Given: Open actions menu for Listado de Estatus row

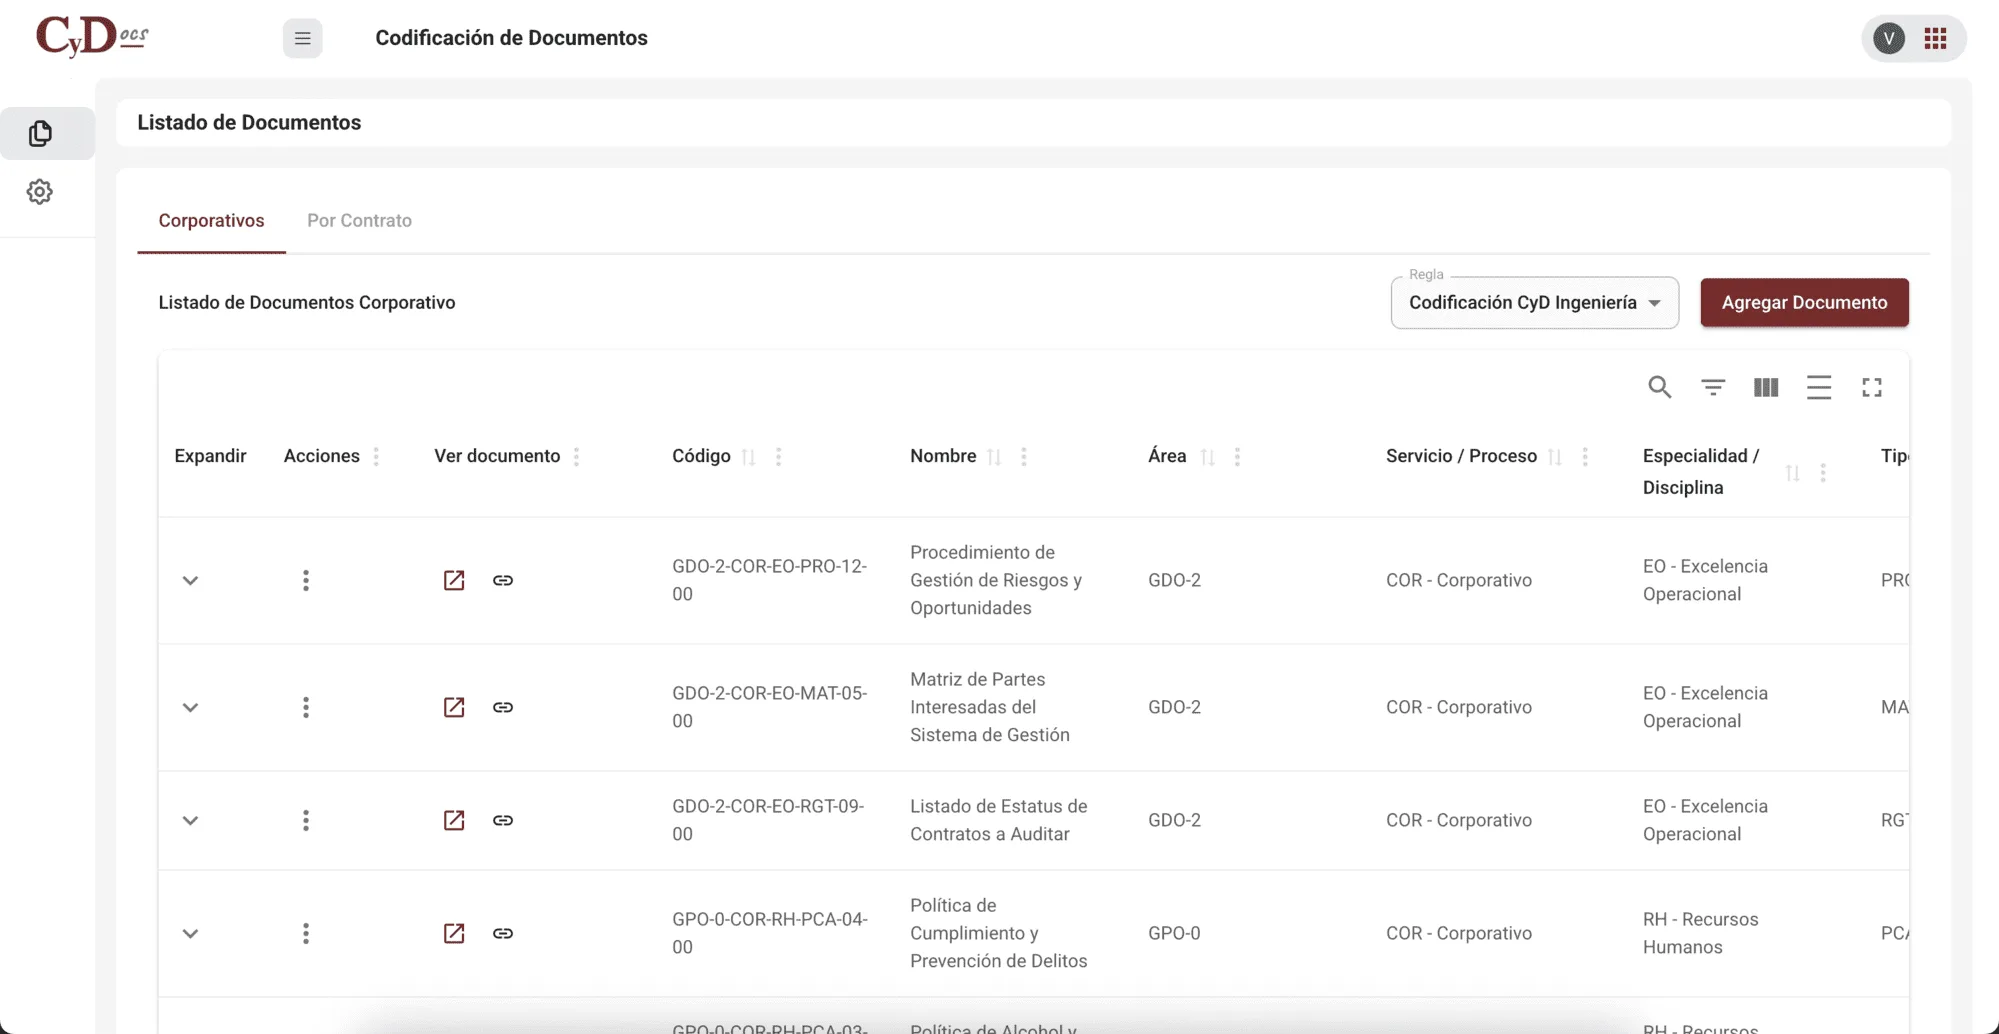Looking at the screenshot, I should (306, 820).
